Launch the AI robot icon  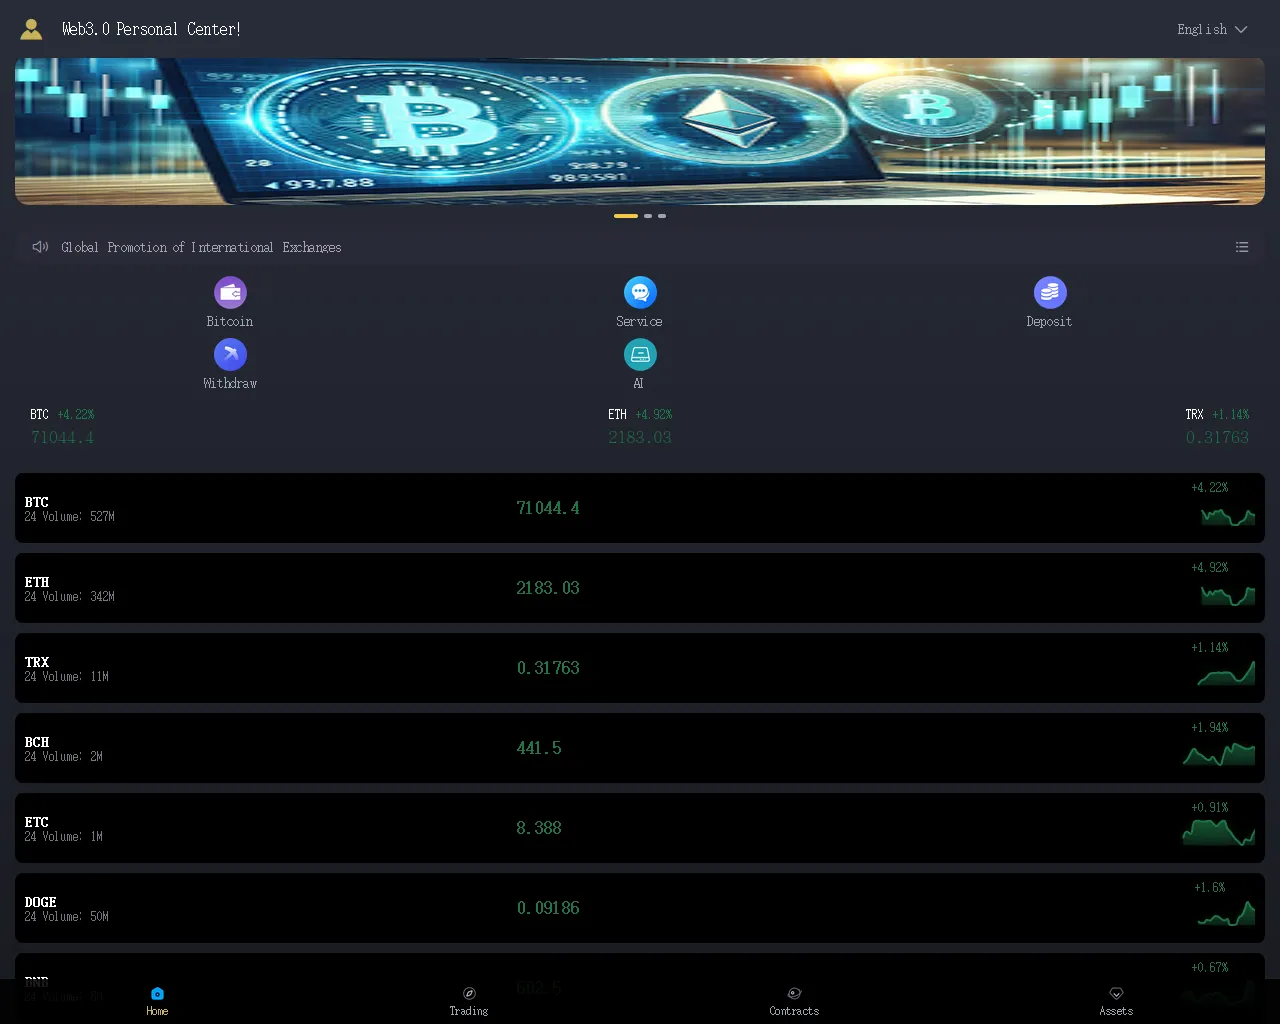[x=640, y=355]
